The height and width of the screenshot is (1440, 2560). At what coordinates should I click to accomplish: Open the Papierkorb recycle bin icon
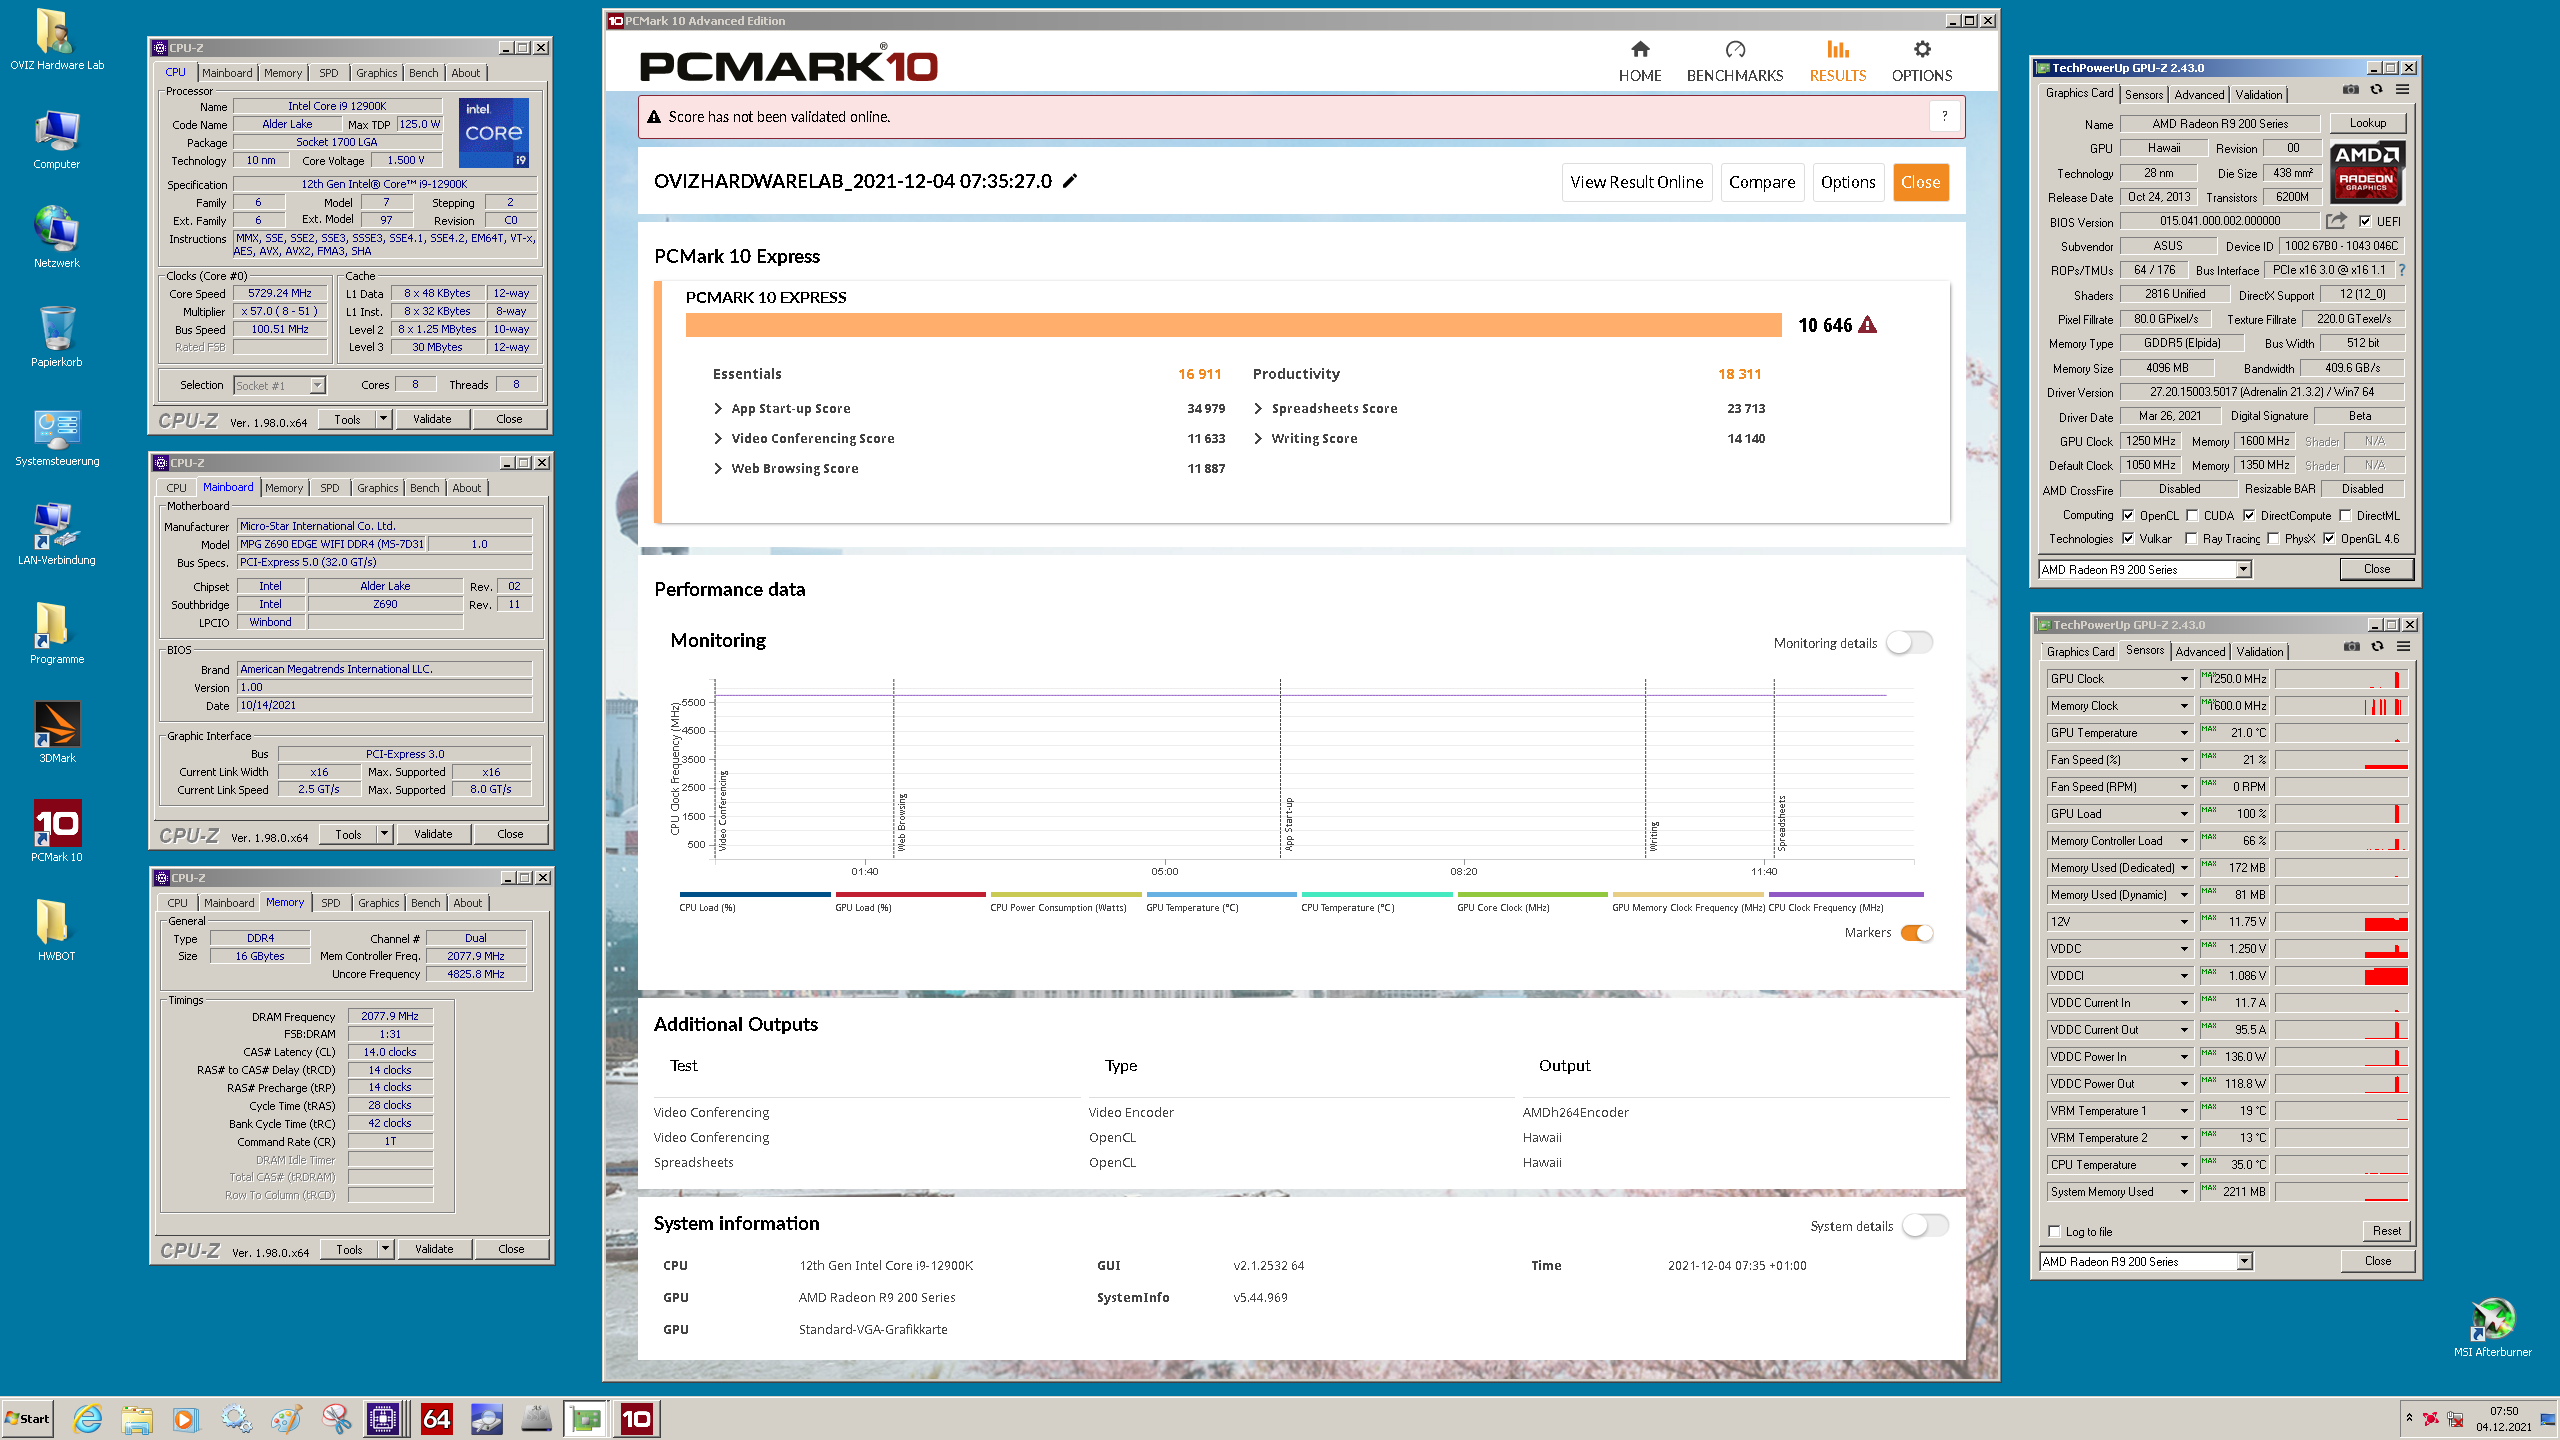[57, 337]
